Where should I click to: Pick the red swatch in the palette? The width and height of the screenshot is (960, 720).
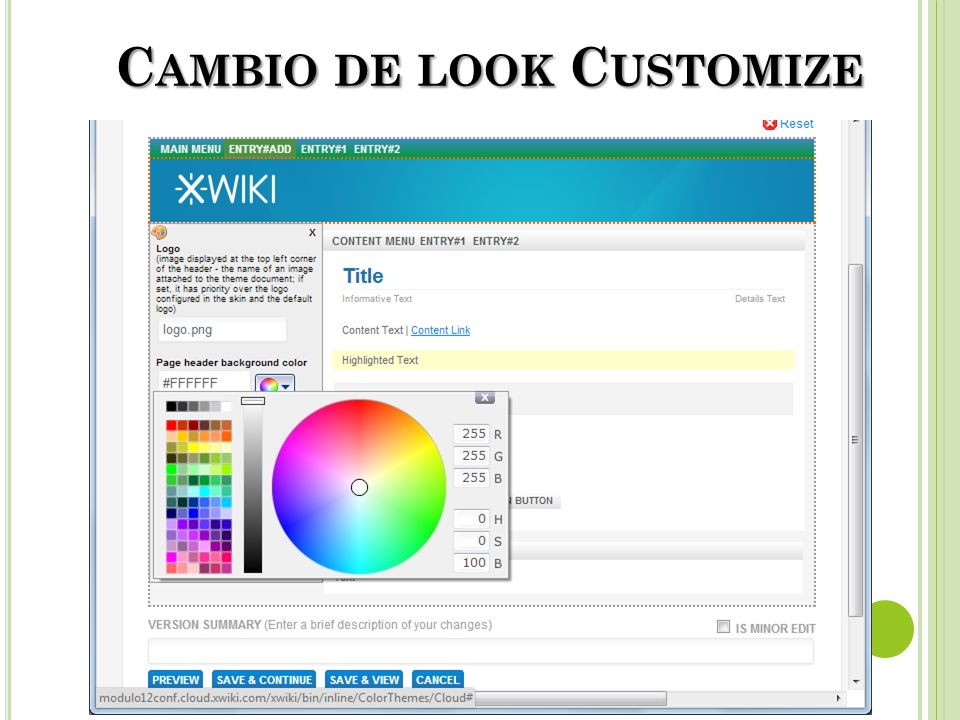pyautogui.click(x=171, y=425)
